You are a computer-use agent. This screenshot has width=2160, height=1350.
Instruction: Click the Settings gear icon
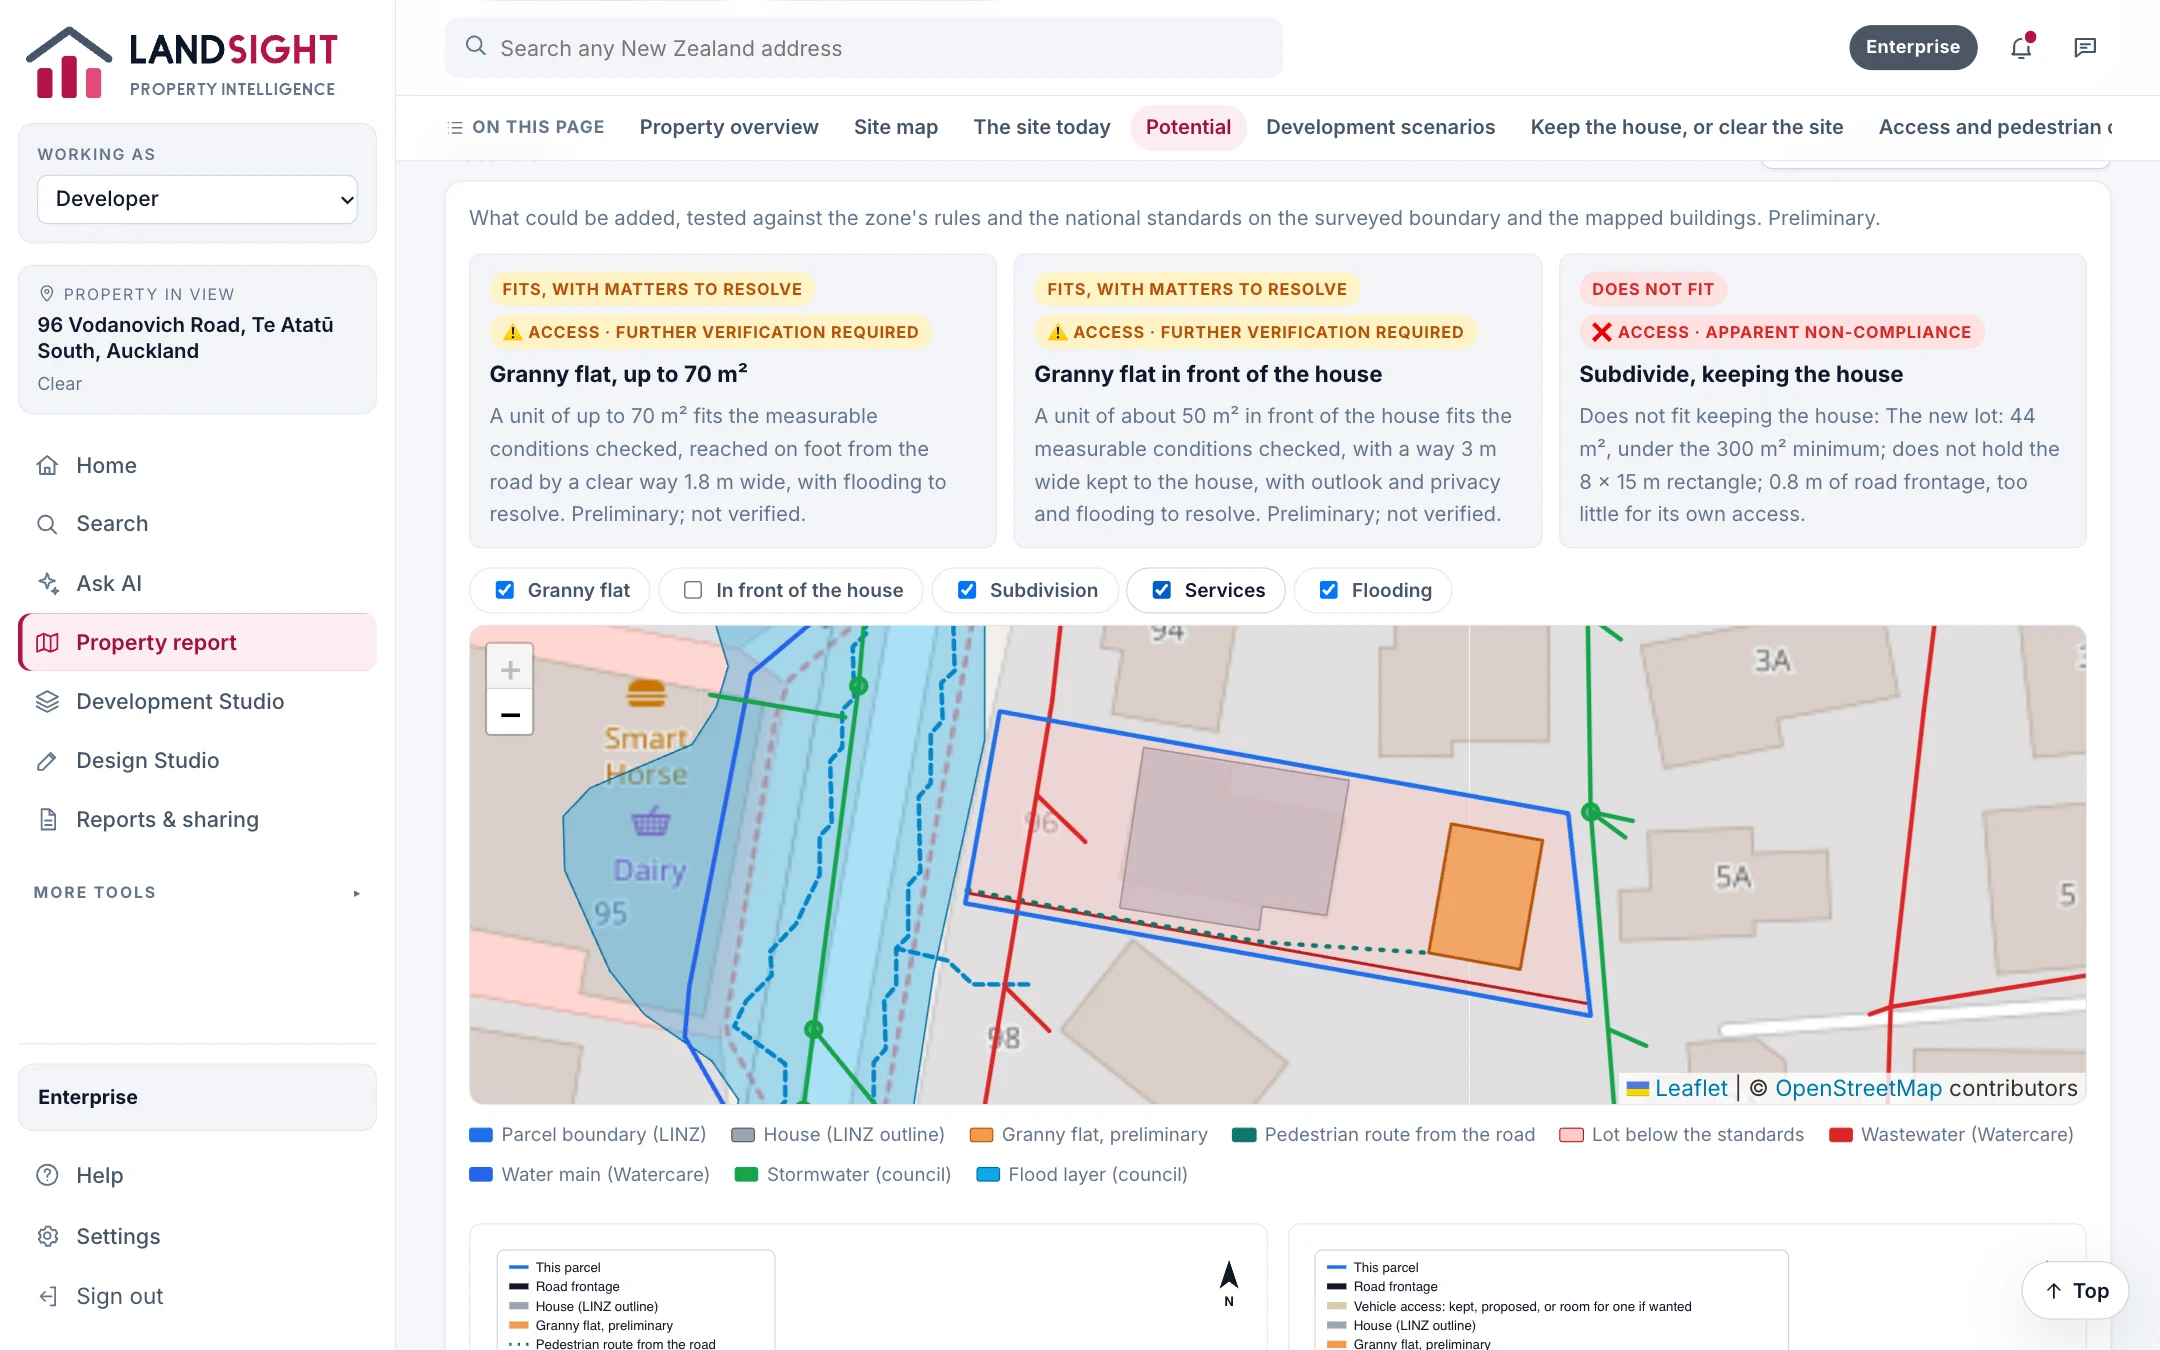[47, 1236]
